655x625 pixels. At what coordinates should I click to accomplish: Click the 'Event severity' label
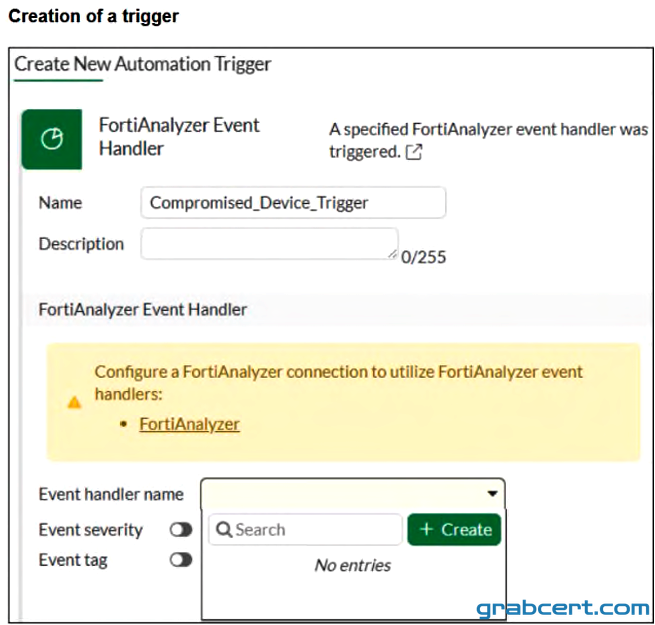point(91,530)
